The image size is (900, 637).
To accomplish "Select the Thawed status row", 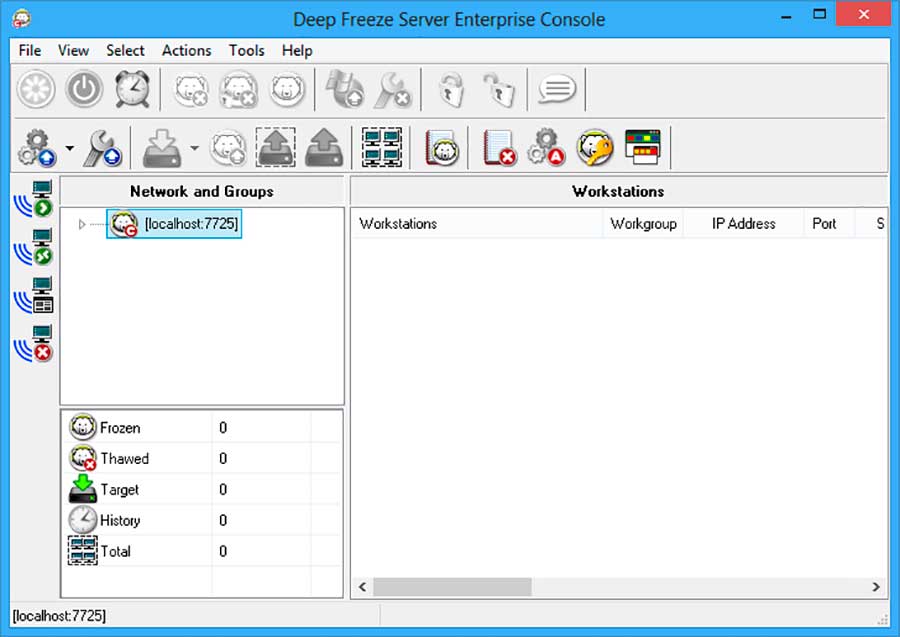I will tap(202, 459).
